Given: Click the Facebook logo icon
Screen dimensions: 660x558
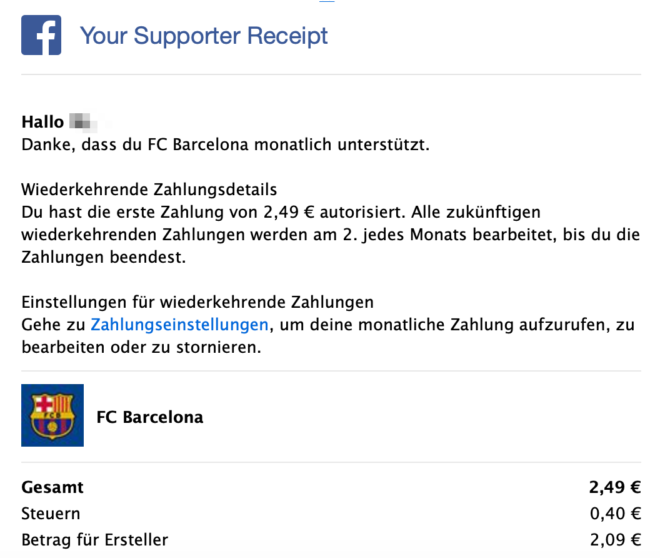Looking at the screenshot, I should tap(41, 35).
